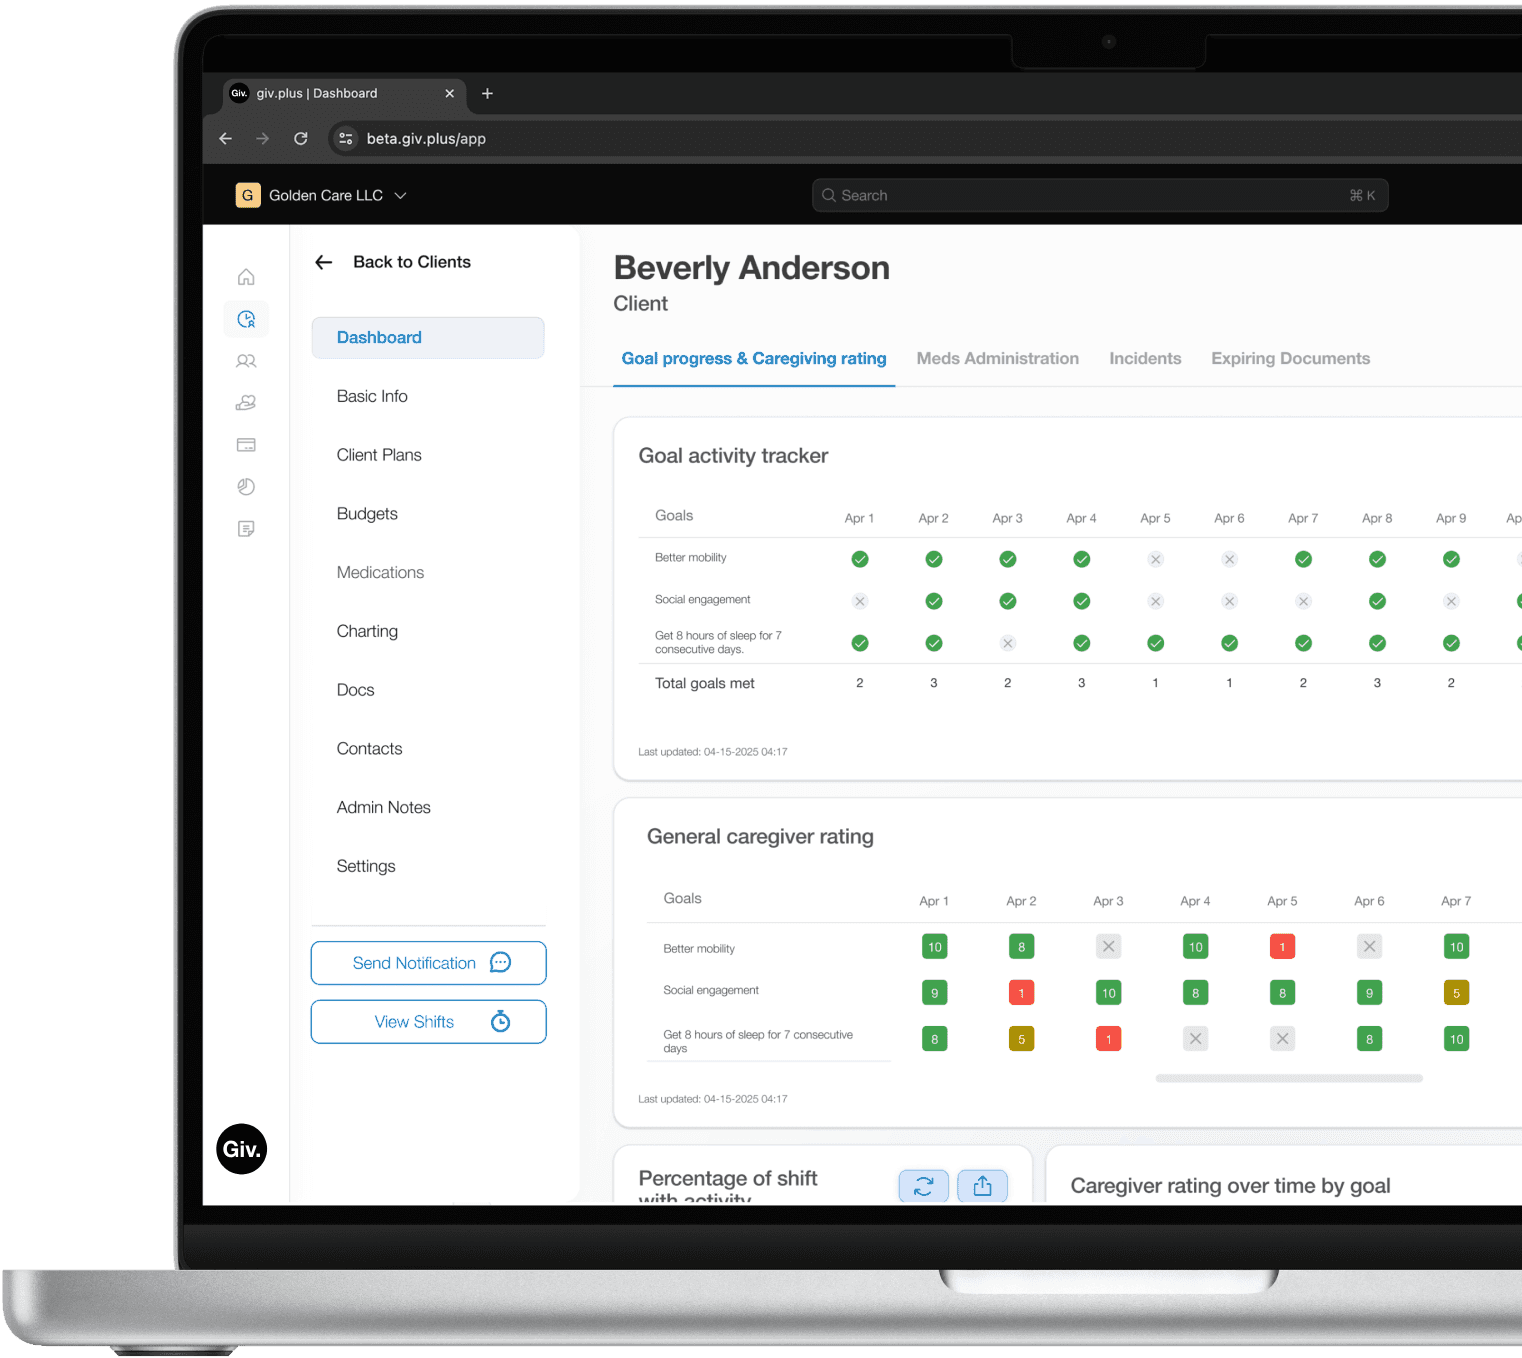This screenshot has height=1358, width=1522.
Task: Click yellow rating 5 sleep goal Apr 2
Action: coord(1021,1039)
